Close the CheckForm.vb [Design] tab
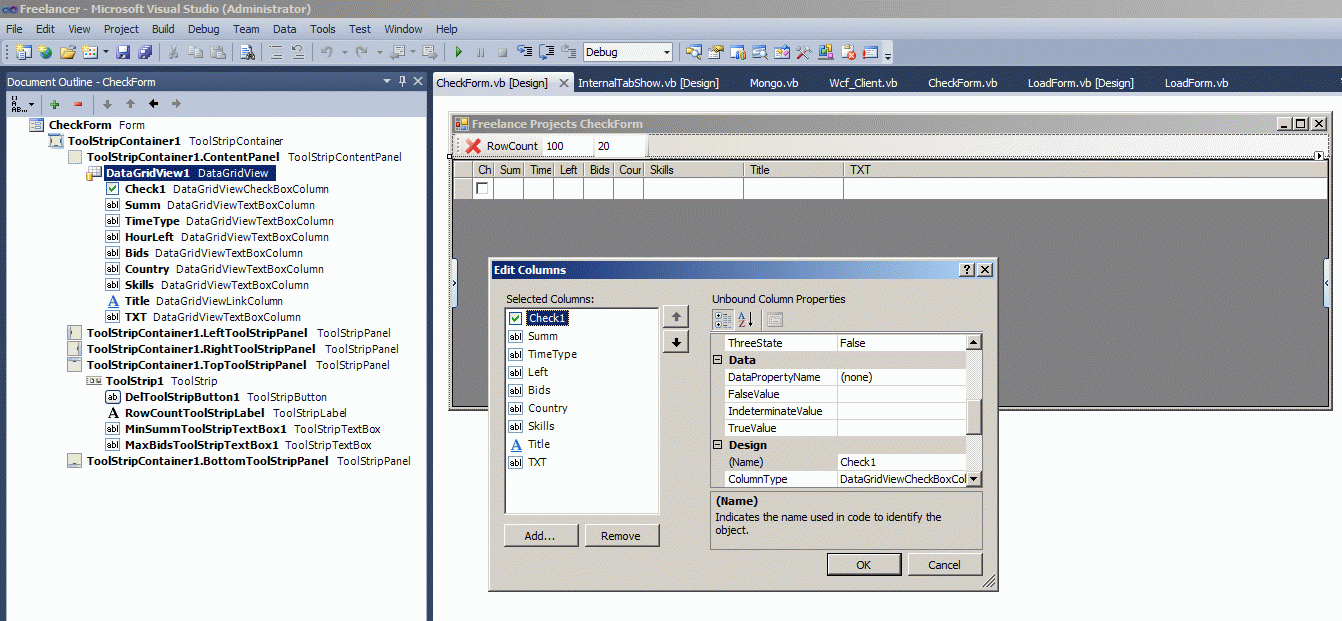Viewport: 1342px width, 621px height. (x=564, y=83)
